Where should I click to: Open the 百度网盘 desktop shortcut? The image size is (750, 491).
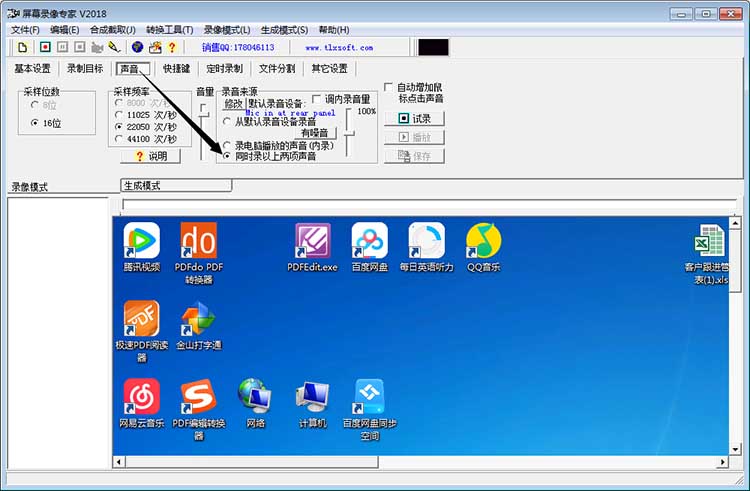(369, 247)
